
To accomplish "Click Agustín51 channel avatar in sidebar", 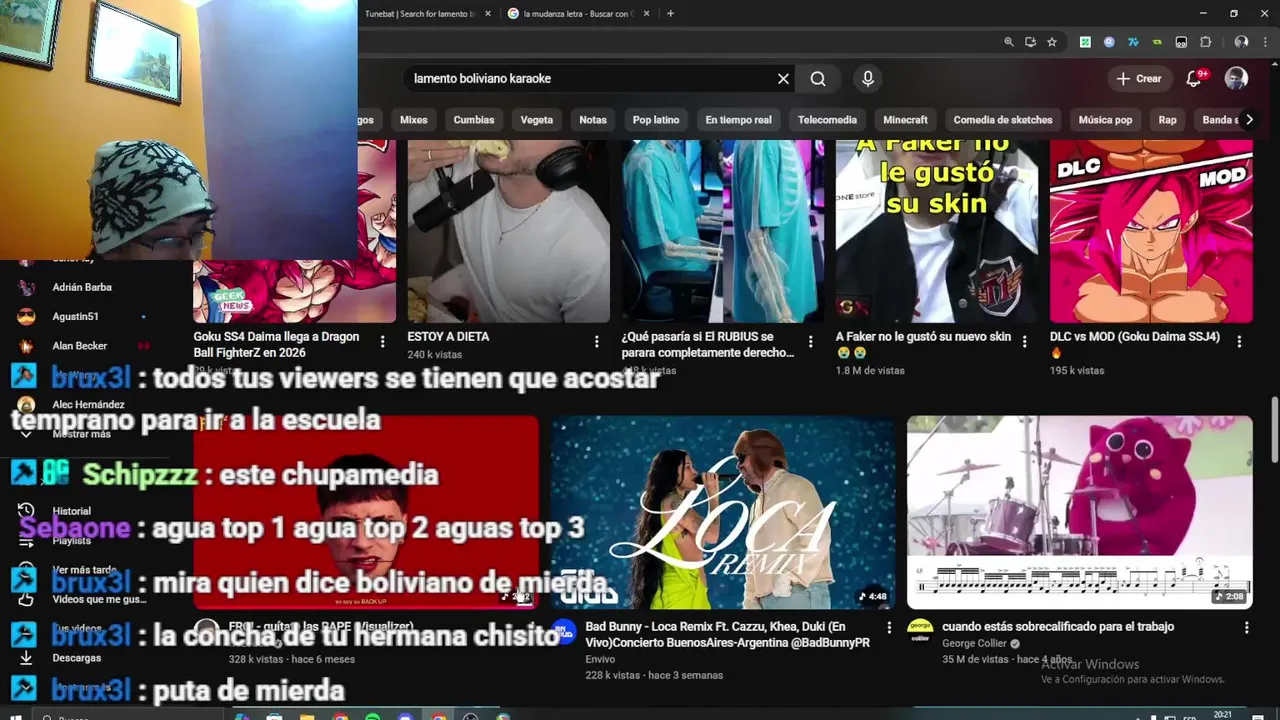I will [x=26, y=316].
